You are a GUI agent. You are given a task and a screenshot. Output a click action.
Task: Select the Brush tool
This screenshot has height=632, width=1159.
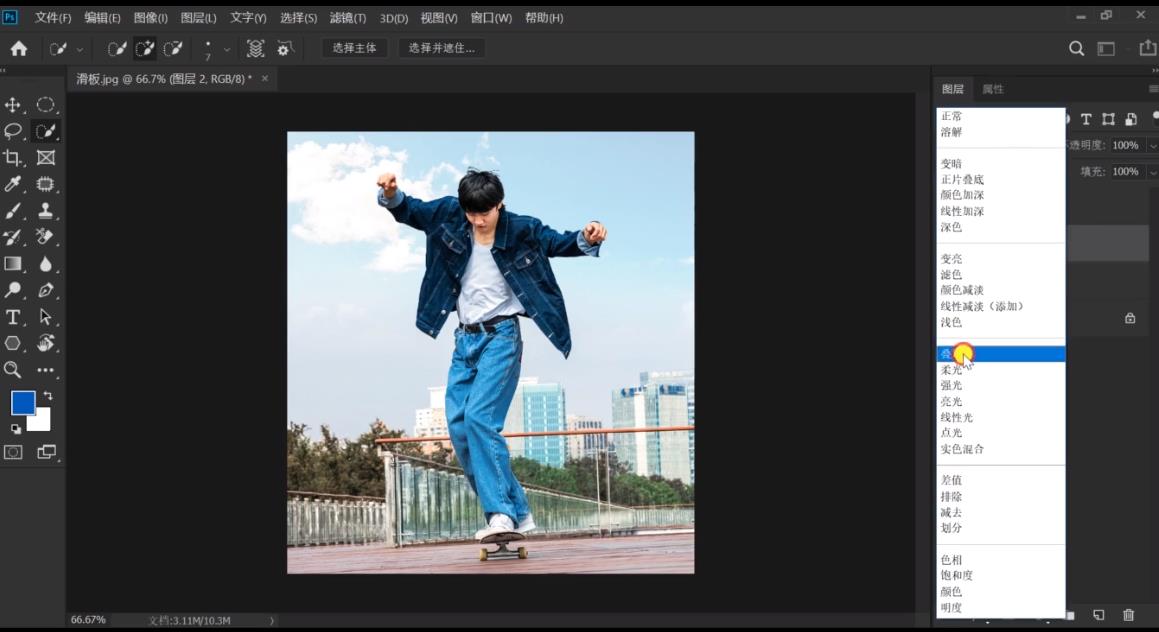[x=13, y=211]
